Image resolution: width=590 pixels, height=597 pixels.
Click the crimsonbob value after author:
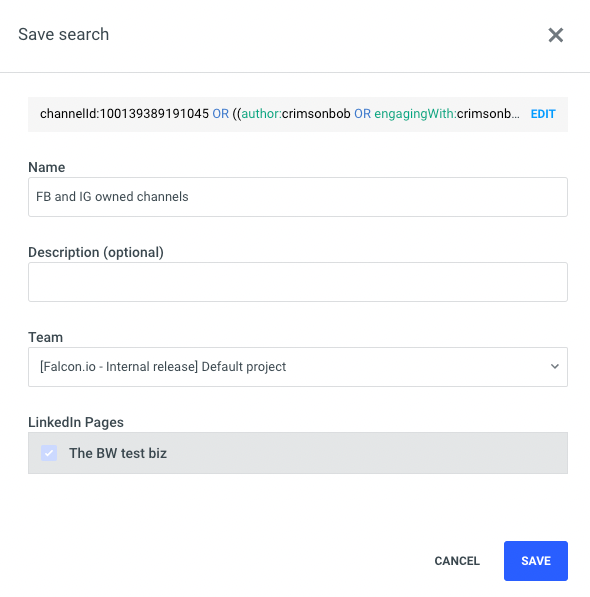click(316, 113)
